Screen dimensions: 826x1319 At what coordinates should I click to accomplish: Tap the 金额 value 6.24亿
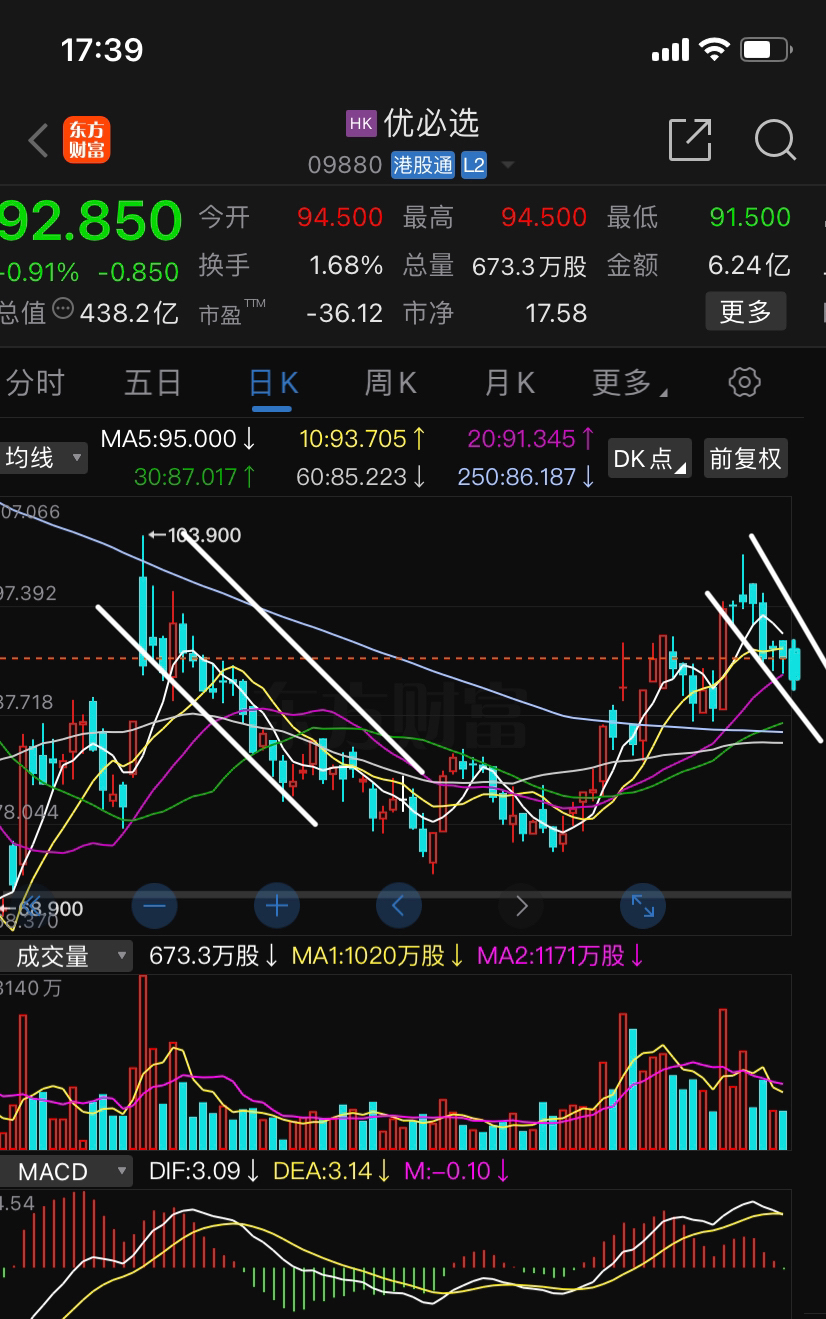point(749,265)
